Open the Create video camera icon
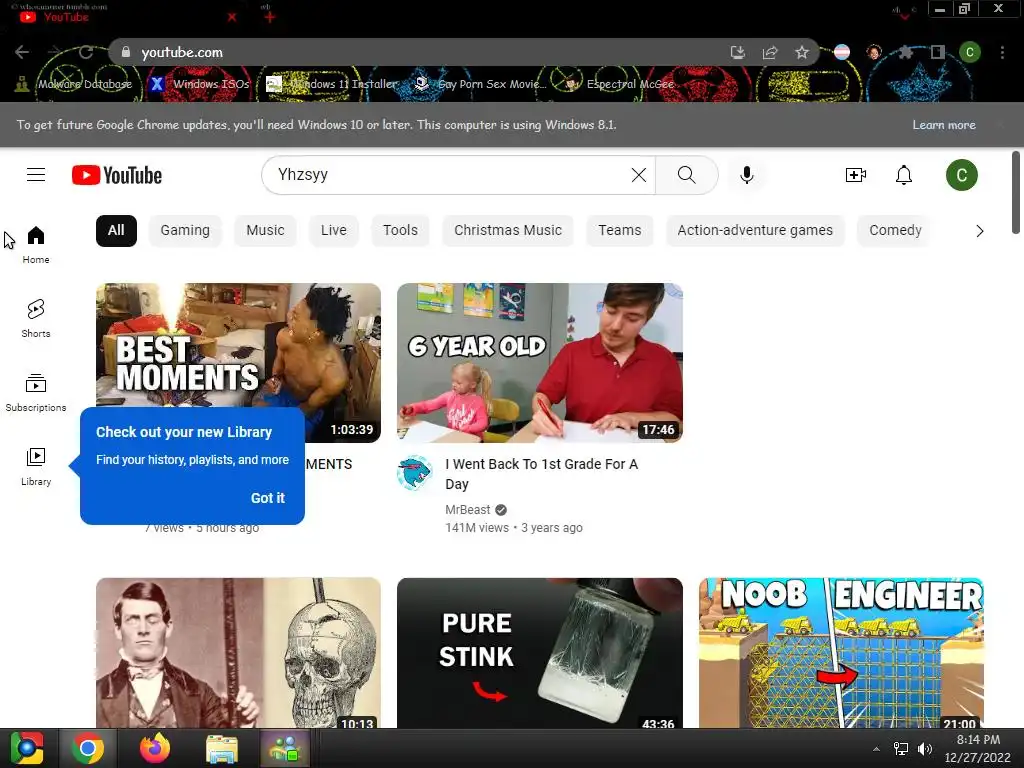 coord(856,175)
